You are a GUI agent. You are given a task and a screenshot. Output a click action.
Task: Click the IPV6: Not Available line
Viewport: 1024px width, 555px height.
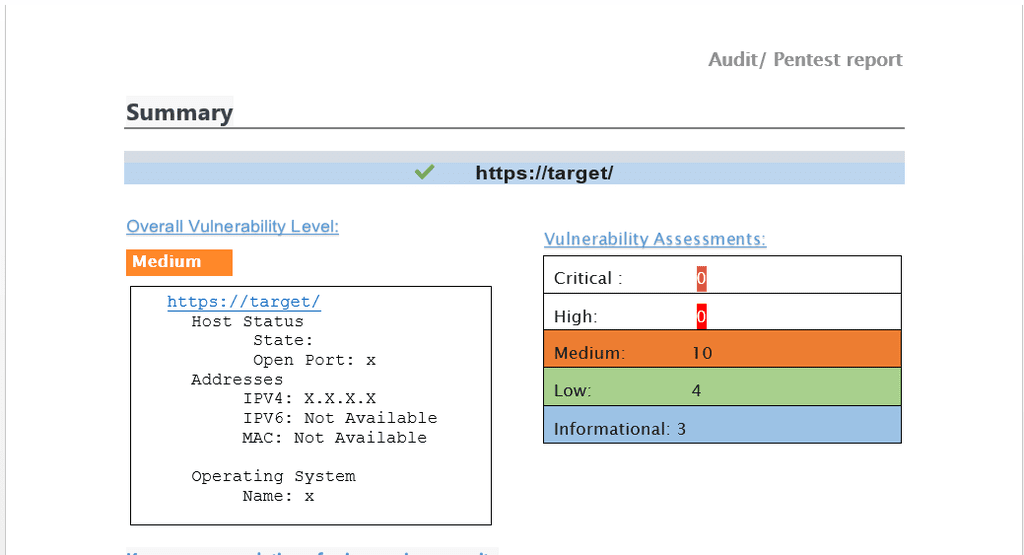(x=340, y=418)
